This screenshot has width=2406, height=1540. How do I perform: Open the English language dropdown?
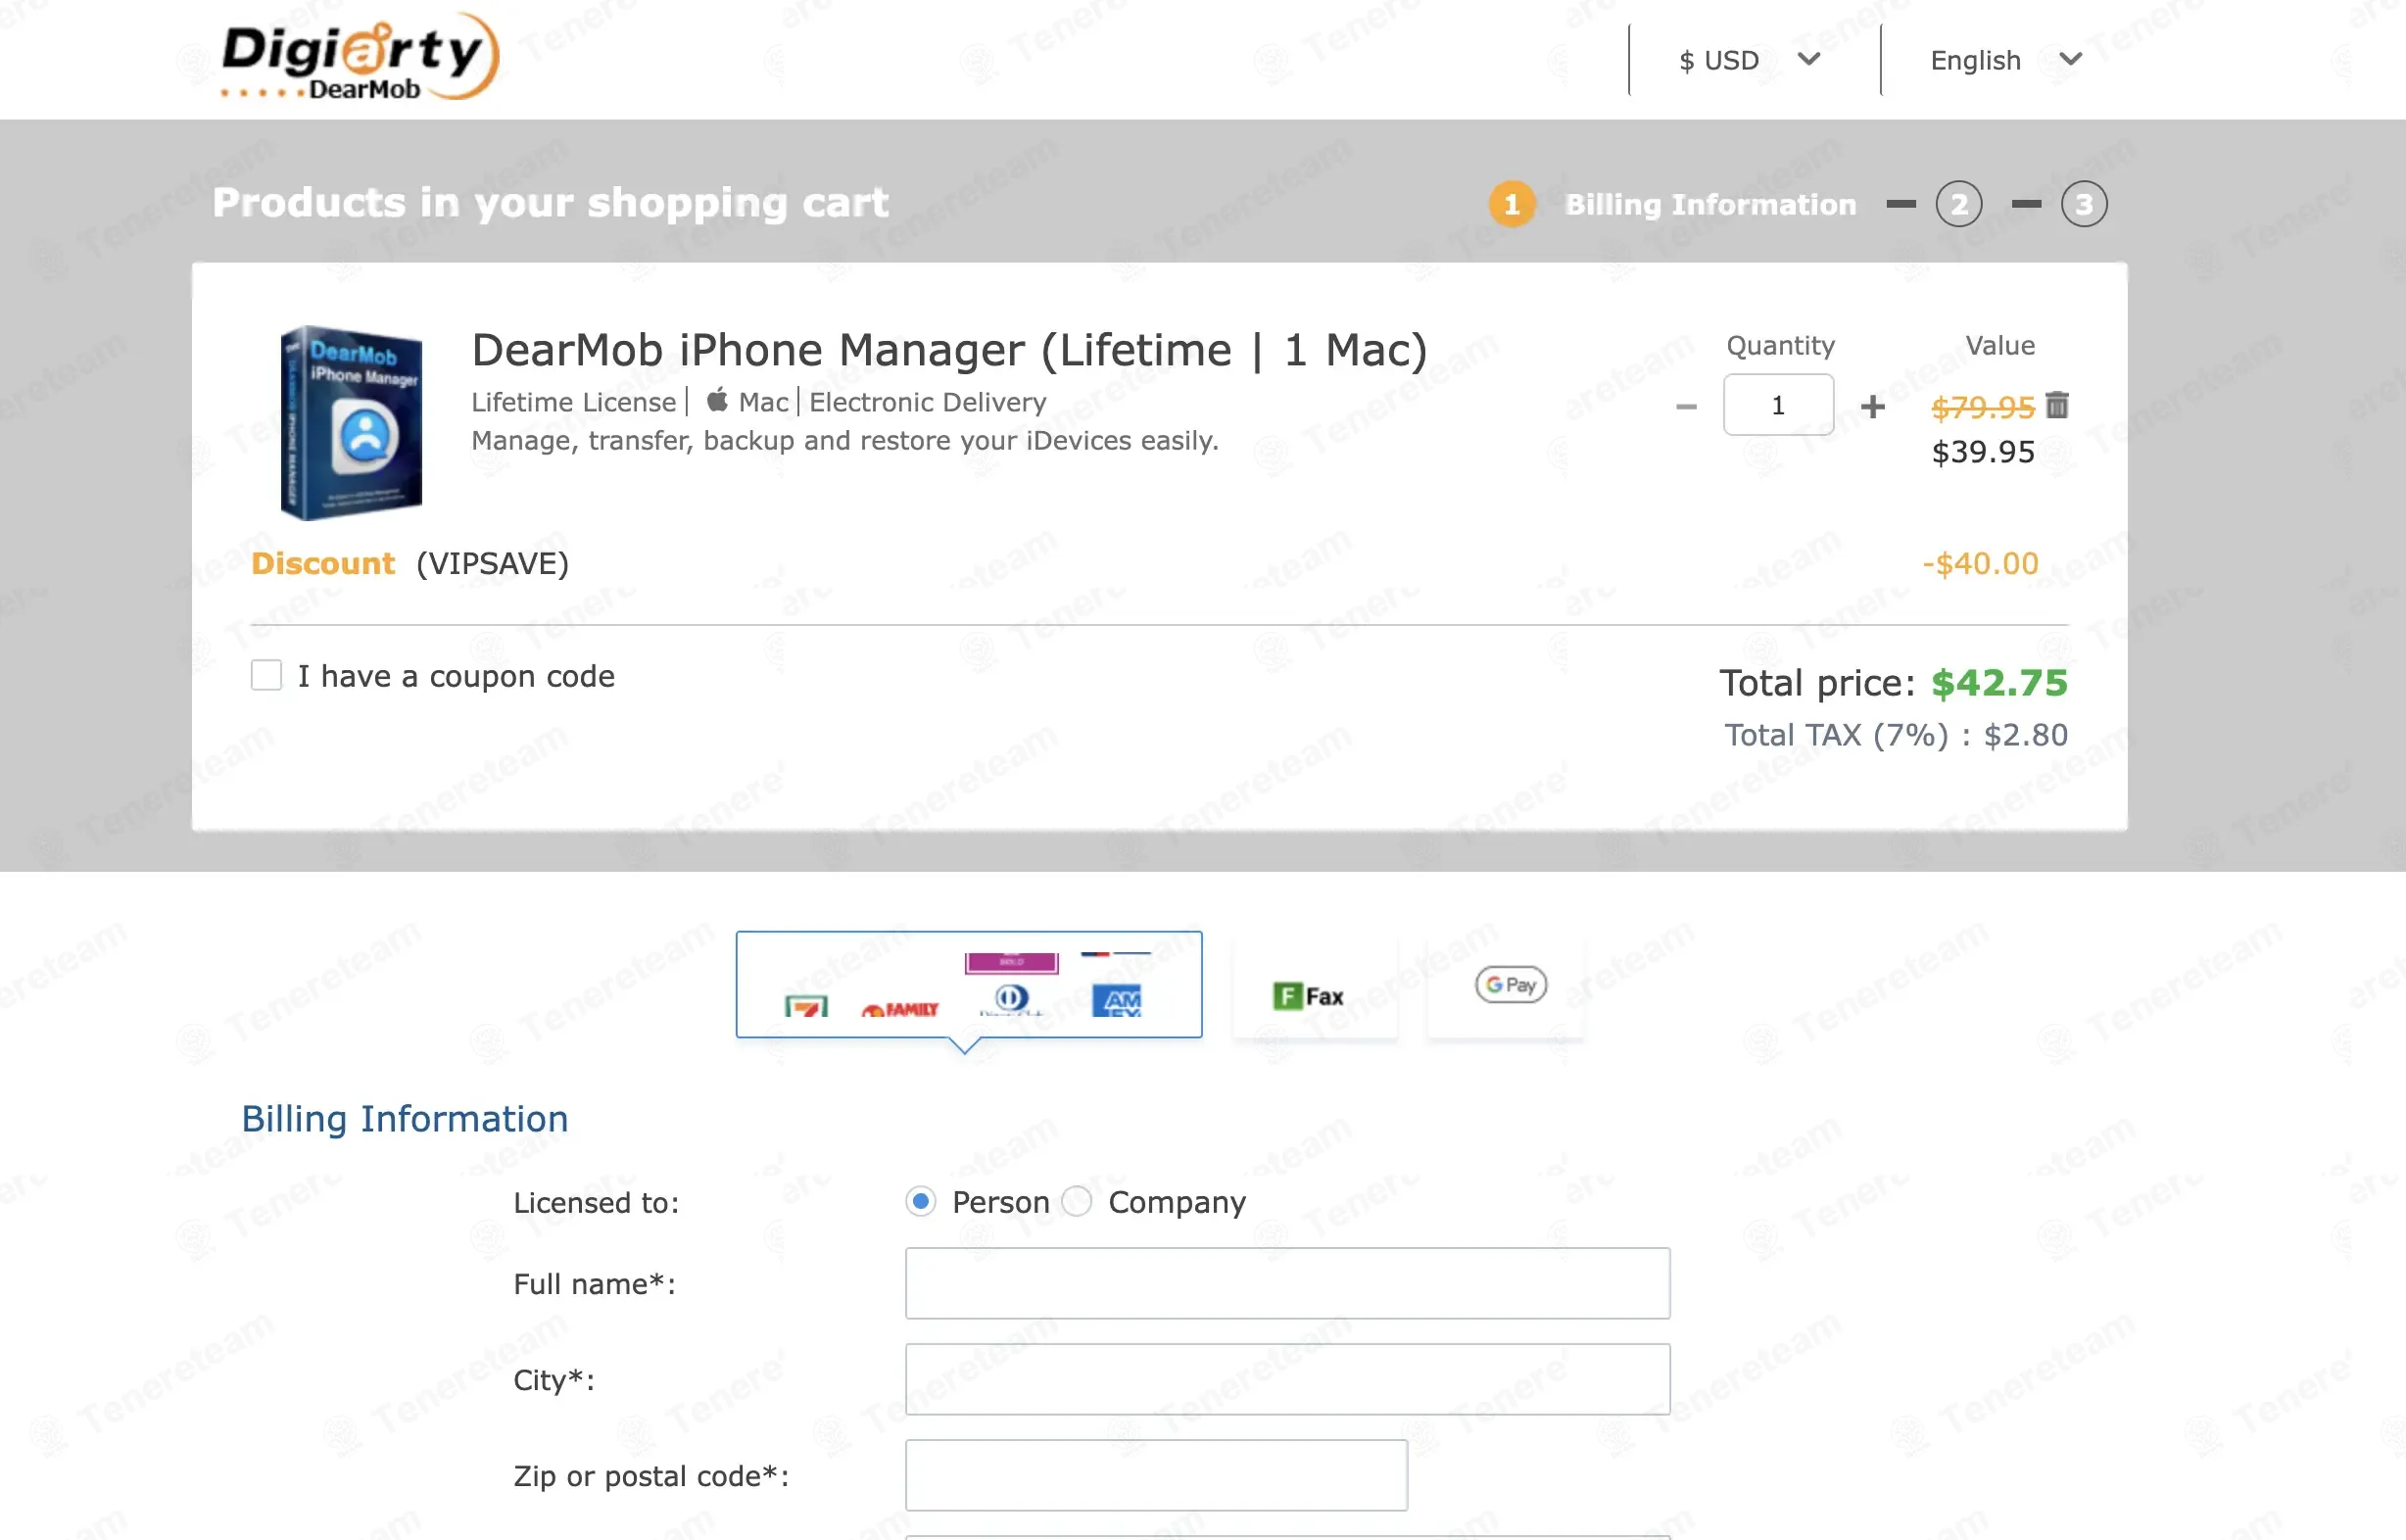[x=2005, y=60]
